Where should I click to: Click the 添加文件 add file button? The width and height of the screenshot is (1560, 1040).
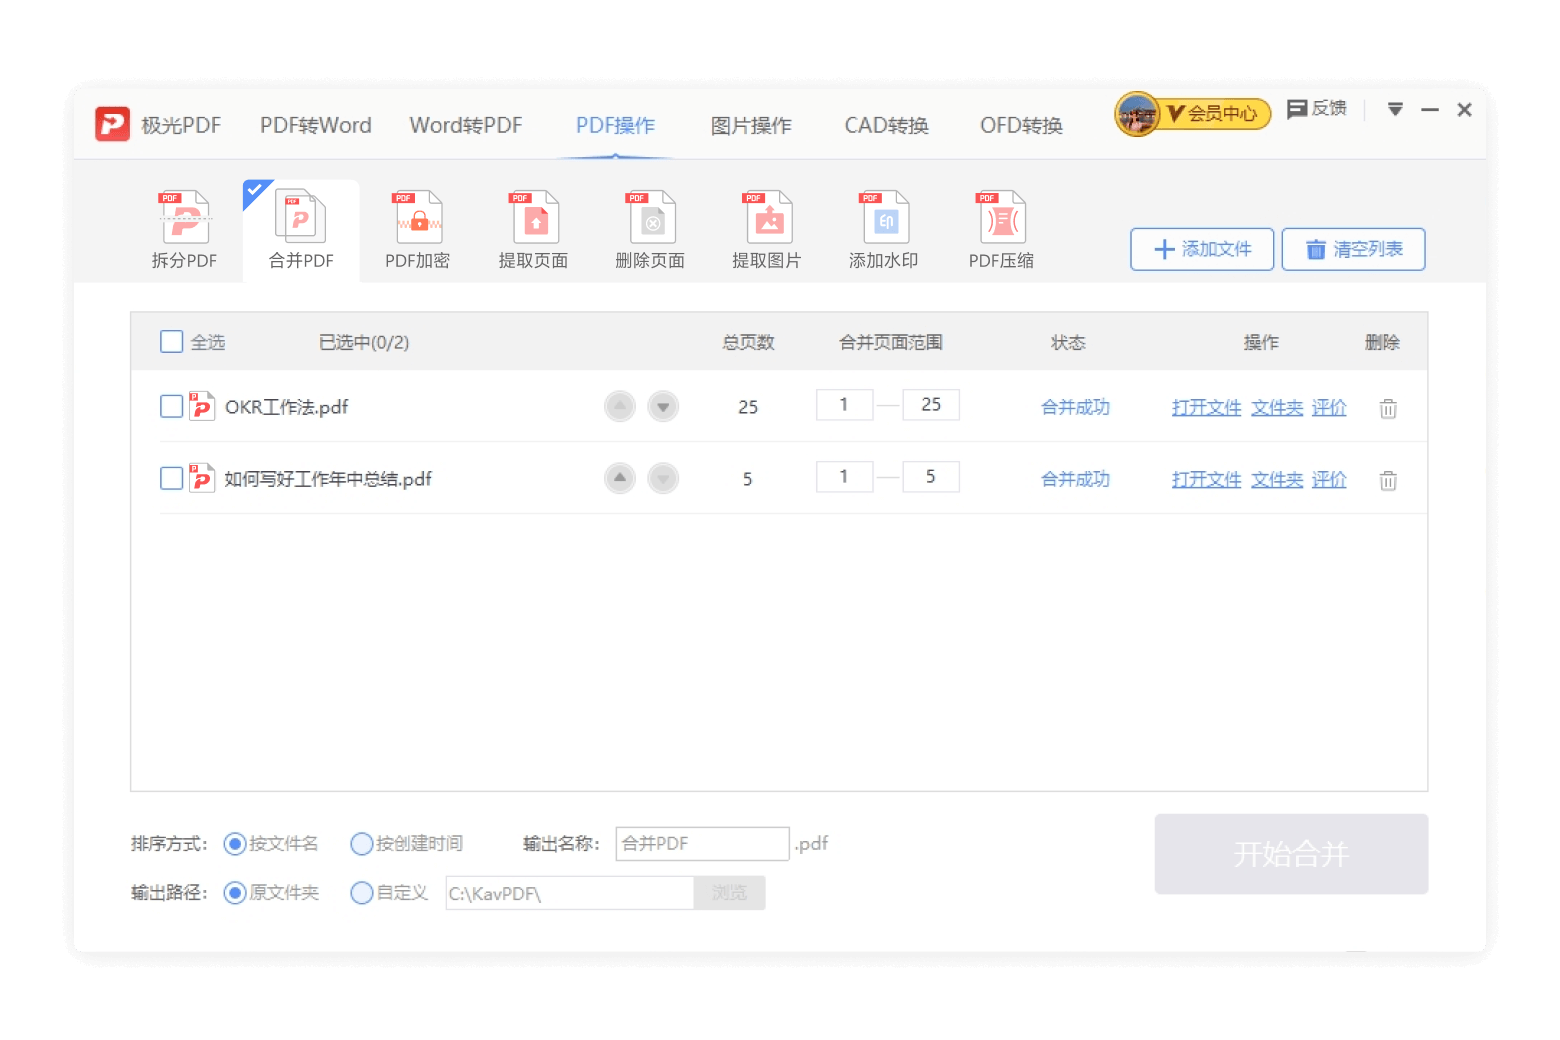pyautogui.click(x=1202, y=249)
